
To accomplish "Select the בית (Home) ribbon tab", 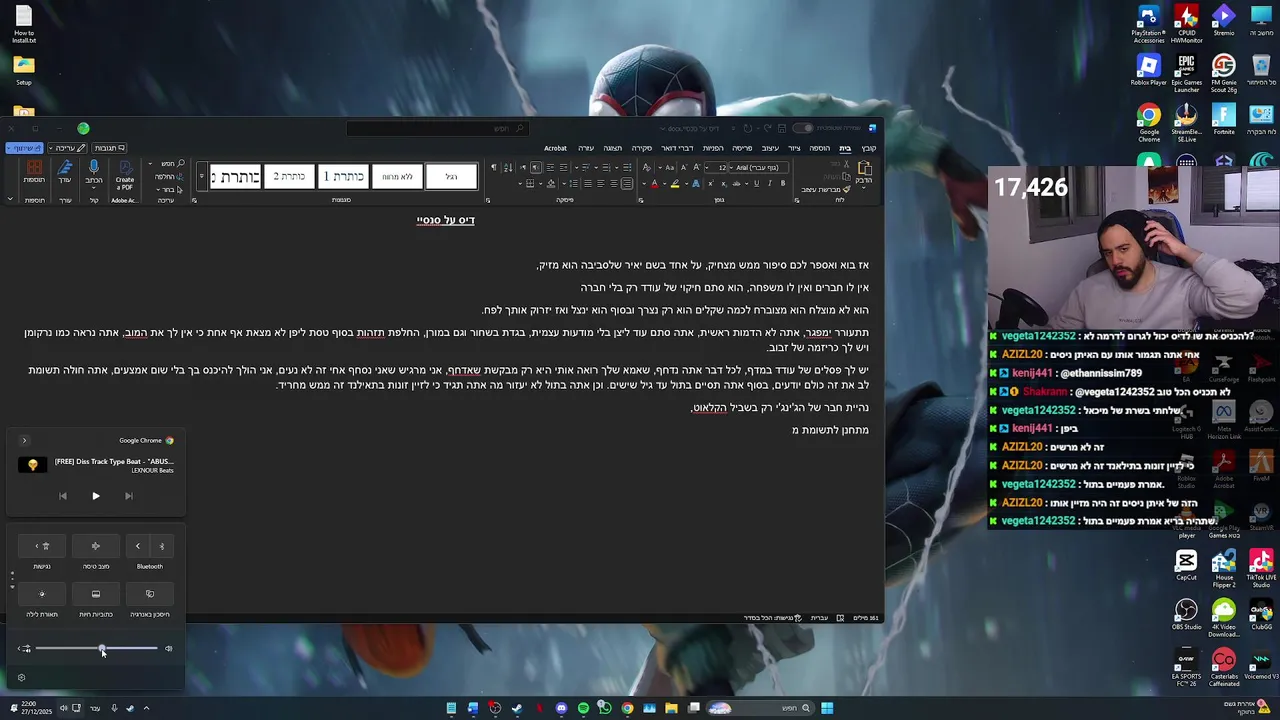I will click(x=845, y=148).
